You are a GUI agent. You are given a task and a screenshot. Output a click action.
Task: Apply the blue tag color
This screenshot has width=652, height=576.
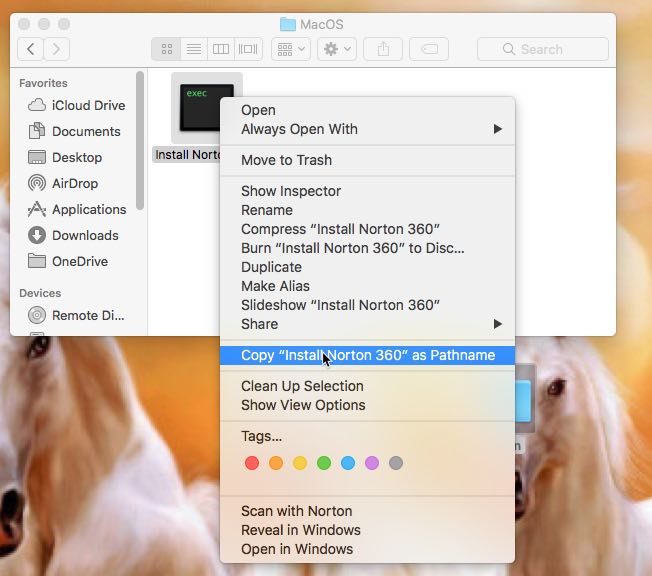coord(348,463)
